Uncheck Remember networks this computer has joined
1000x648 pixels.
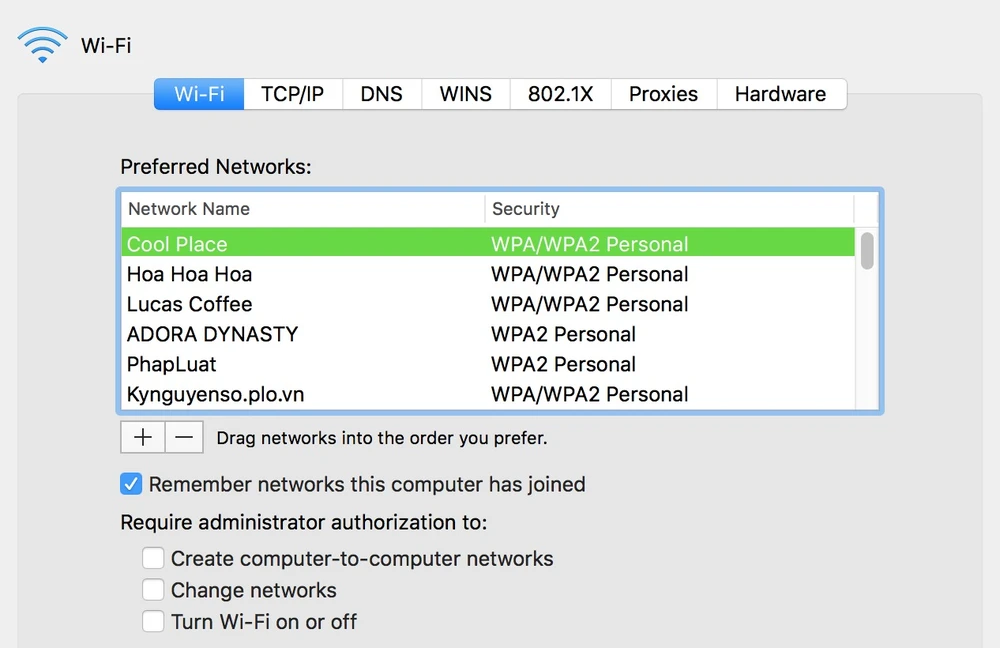[x=131, y=484]
